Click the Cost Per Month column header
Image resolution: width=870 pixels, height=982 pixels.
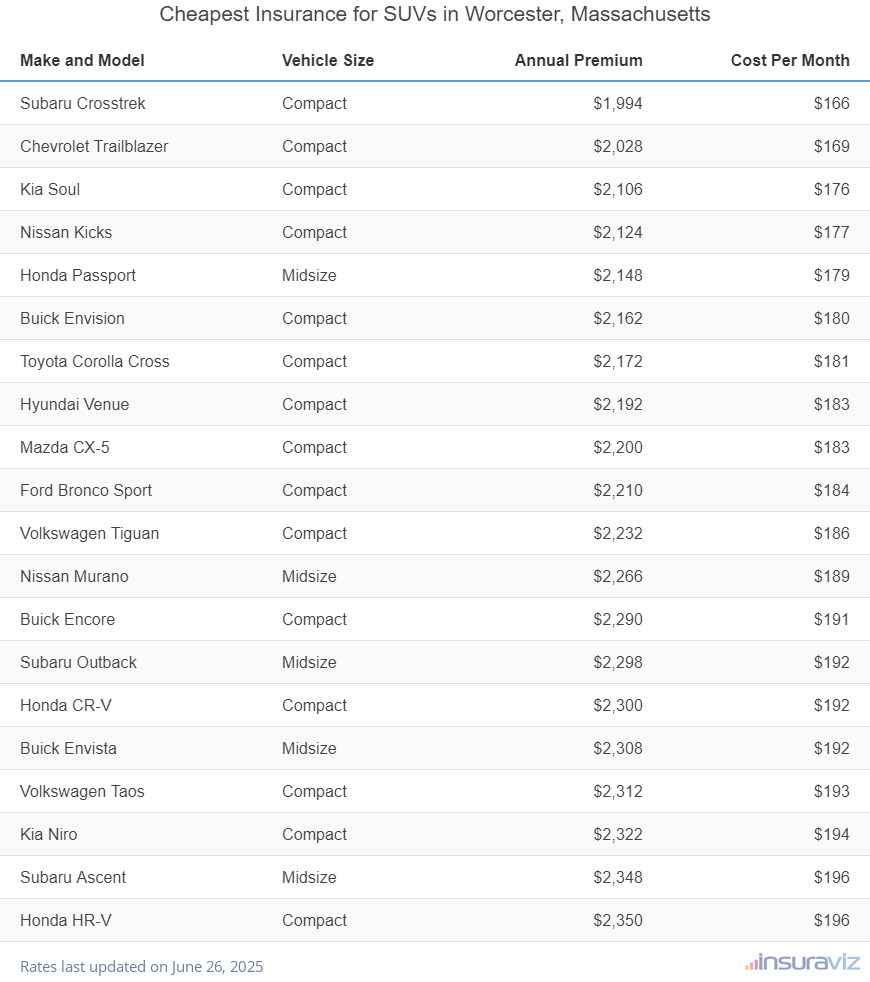(790, 60)
